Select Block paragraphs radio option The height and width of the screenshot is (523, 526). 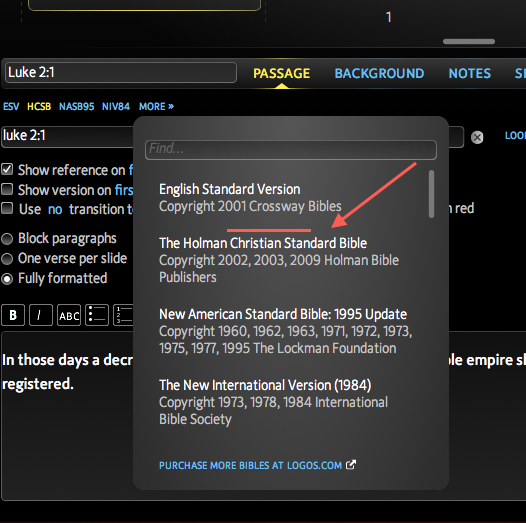pos(7,239)
